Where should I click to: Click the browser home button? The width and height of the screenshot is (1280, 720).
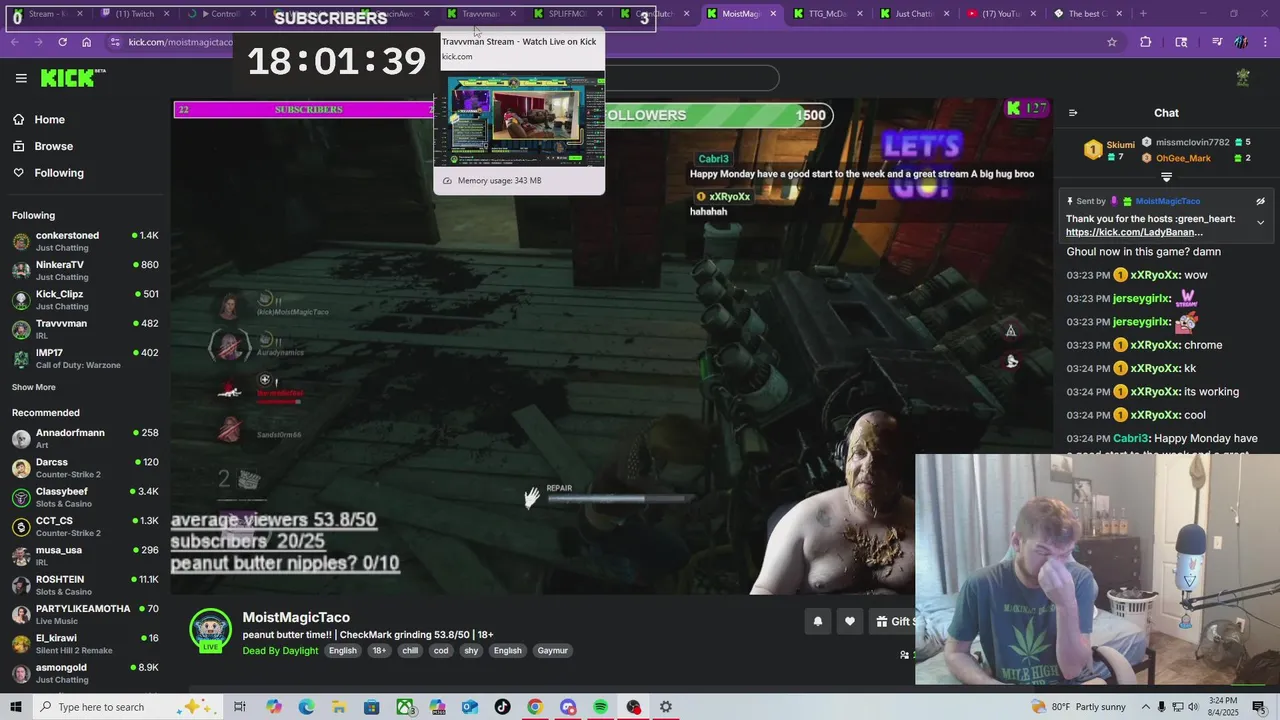[x=87, y=42]
